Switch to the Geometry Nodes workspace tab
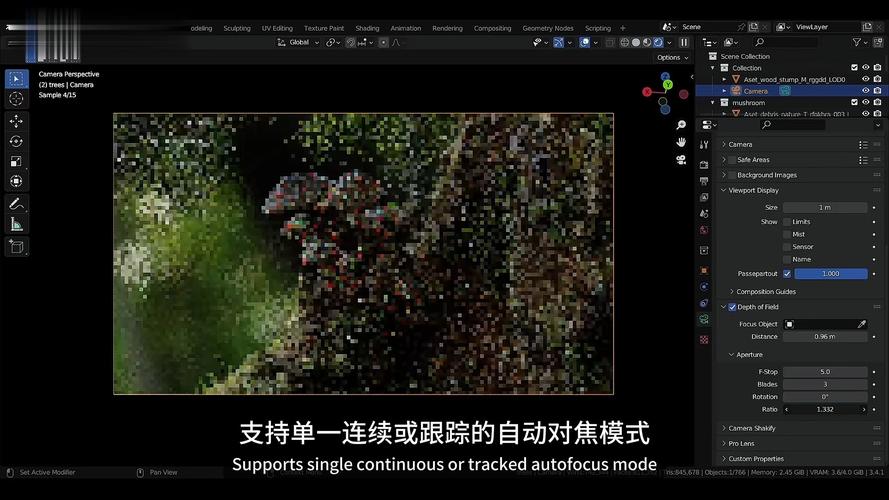The height and width of the screenshot is (500, 889). (548, 28)
